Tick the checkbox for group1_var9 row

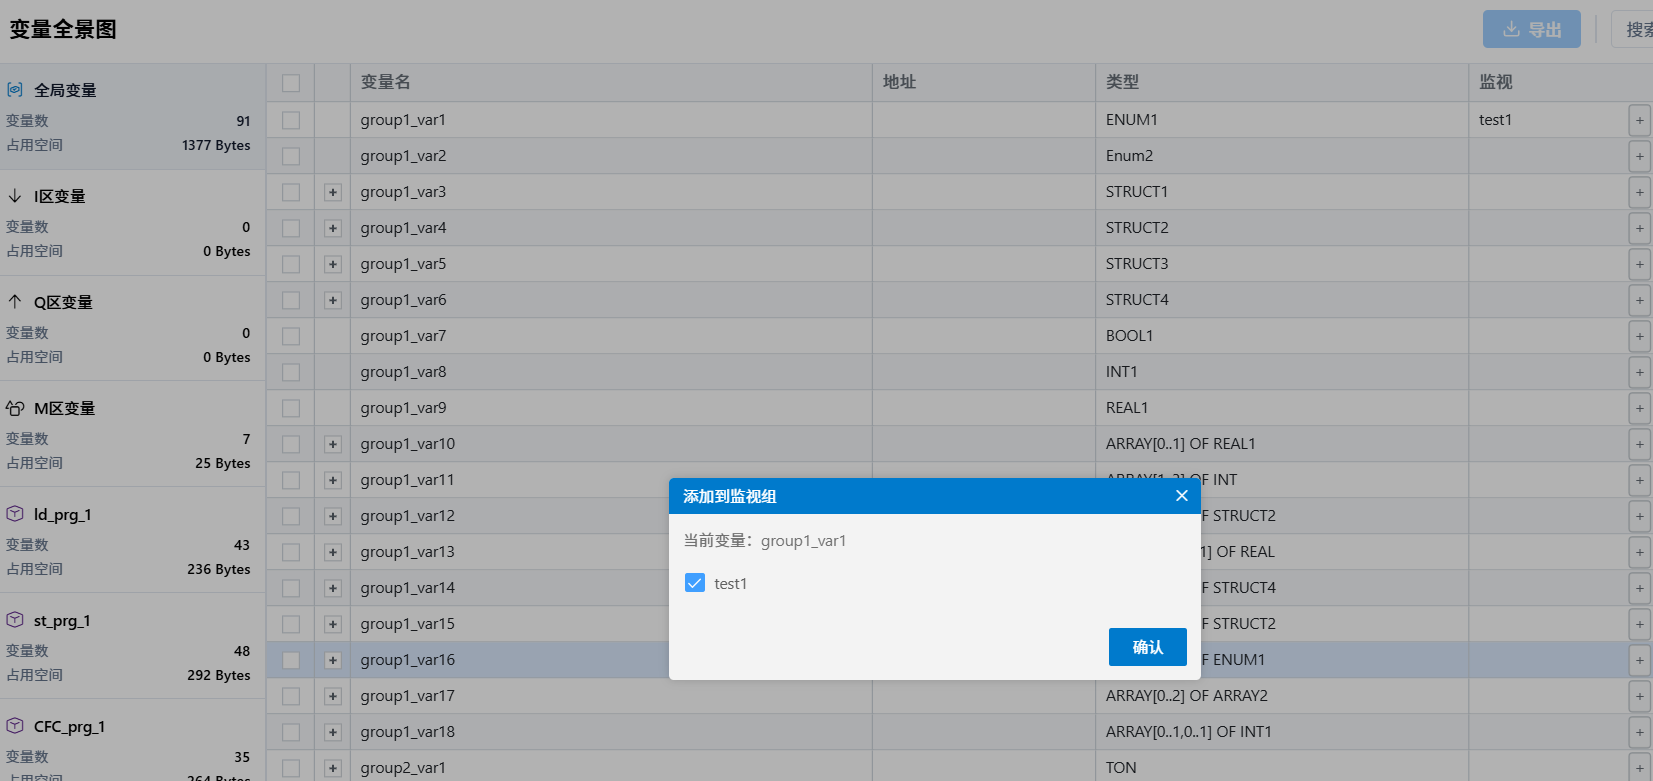pos(291,408)
